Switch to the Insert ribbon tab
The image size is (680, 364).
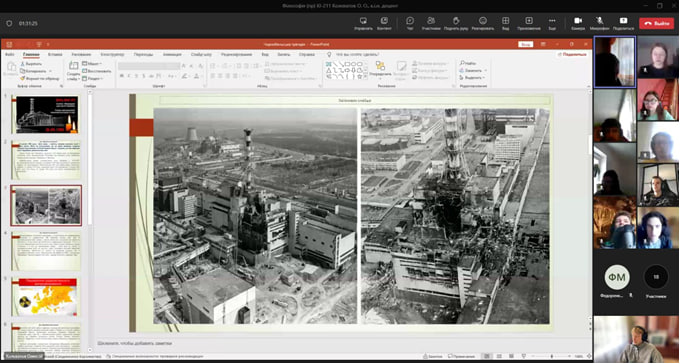click(x=55, y=55)
